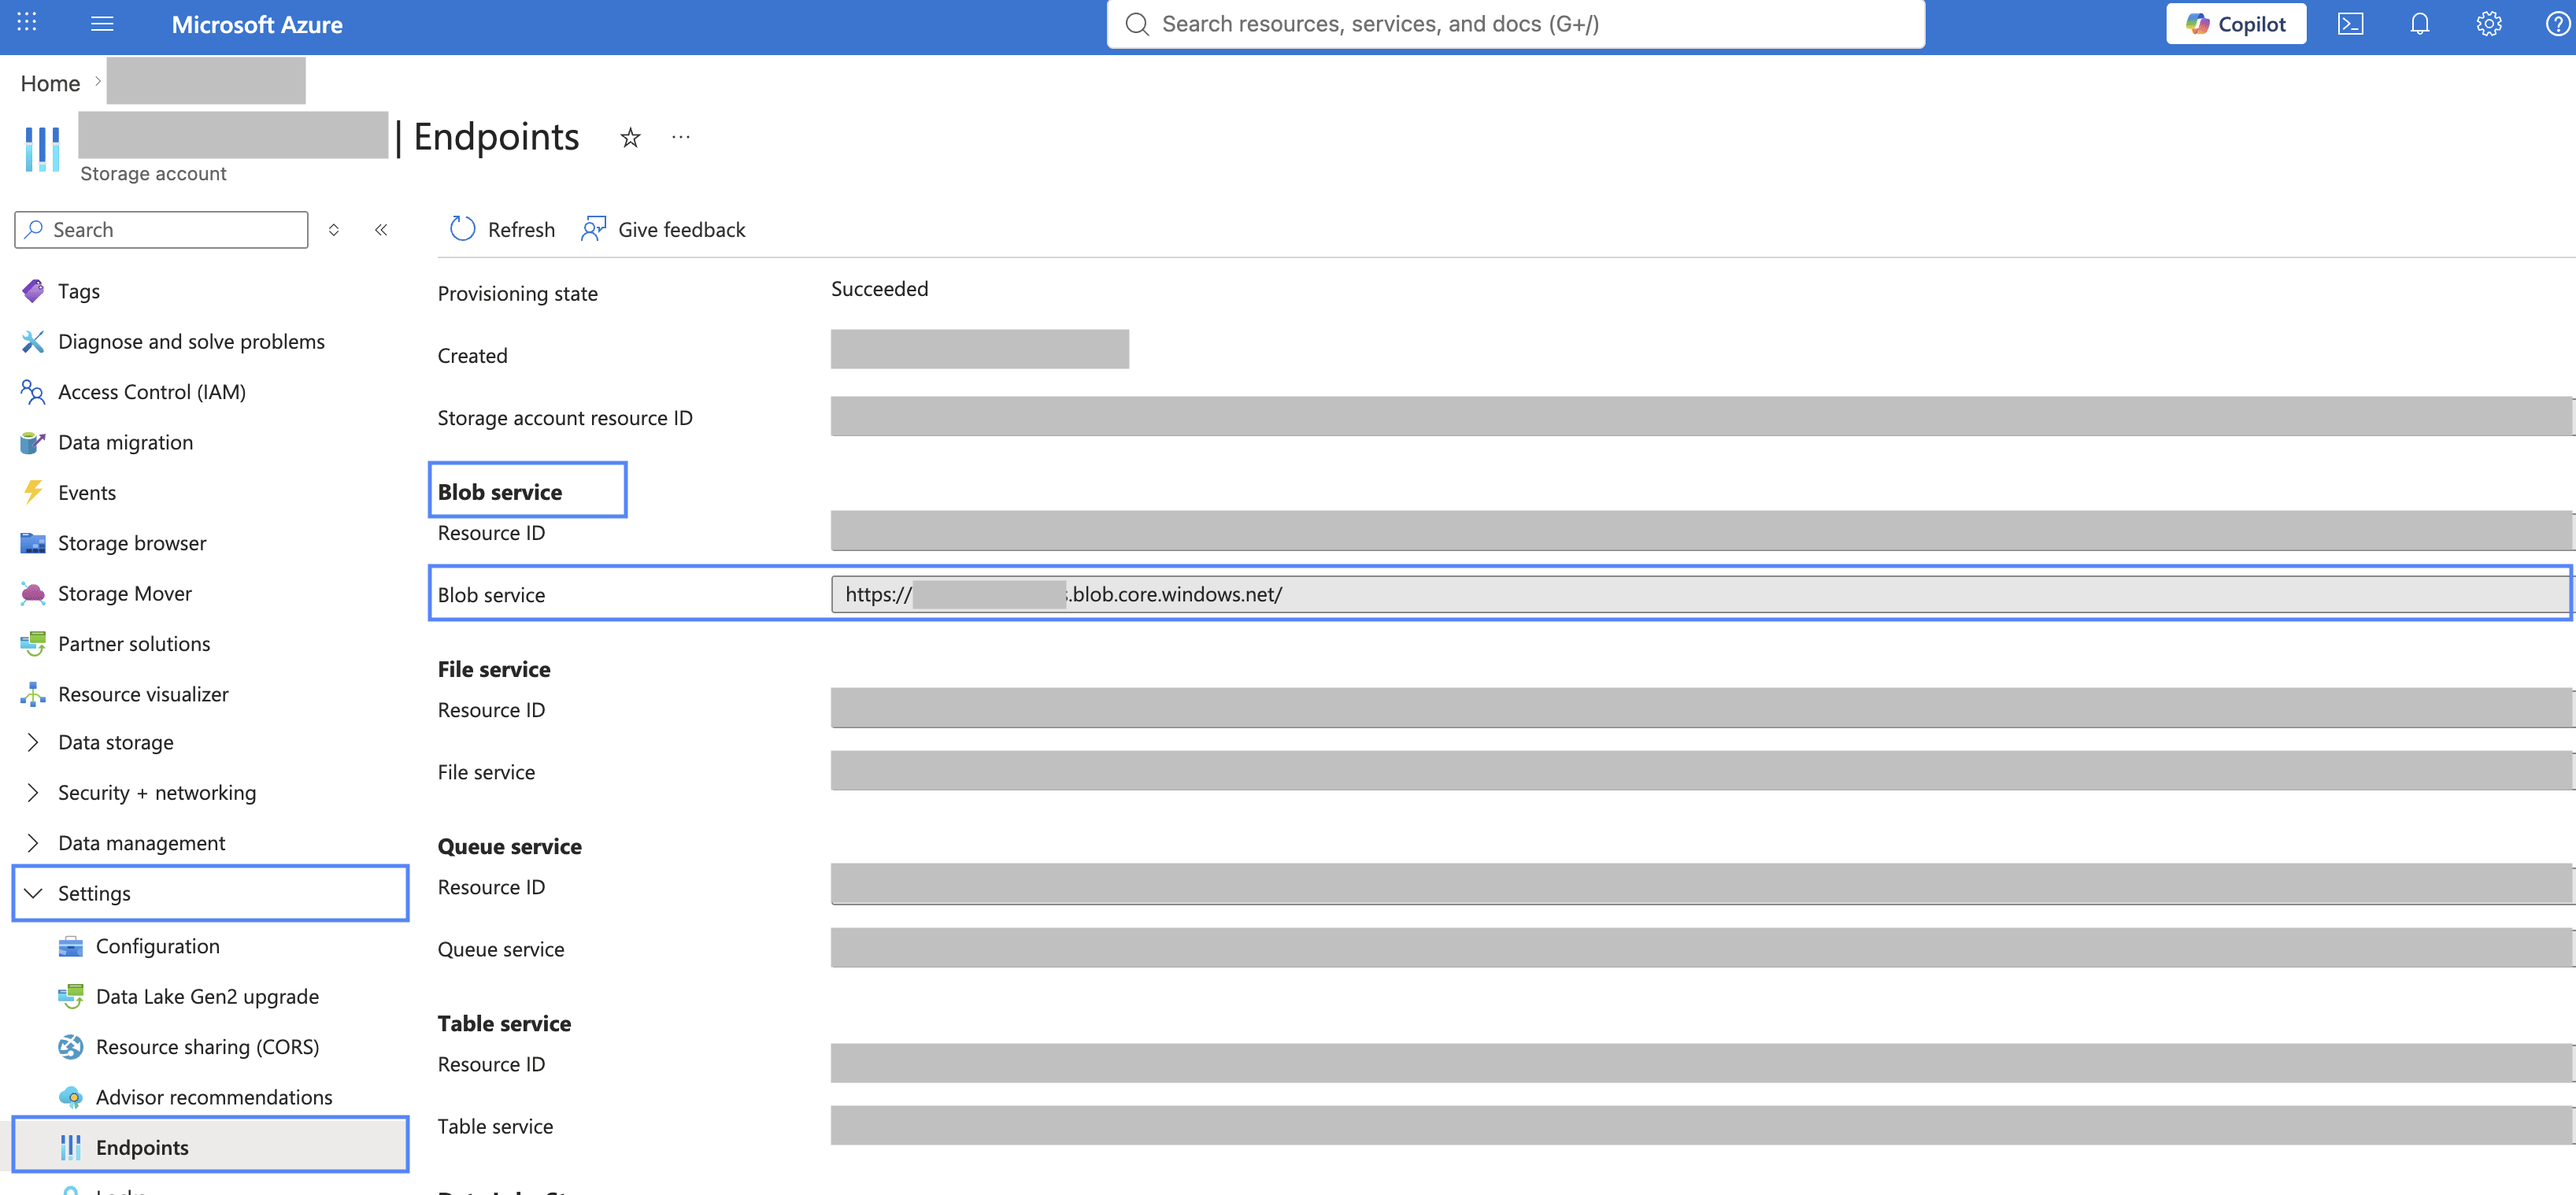This screenshot has width=2576, height=1195.
Task: Click the Refresh circular arrow icon
Action: tap(462, 229)
